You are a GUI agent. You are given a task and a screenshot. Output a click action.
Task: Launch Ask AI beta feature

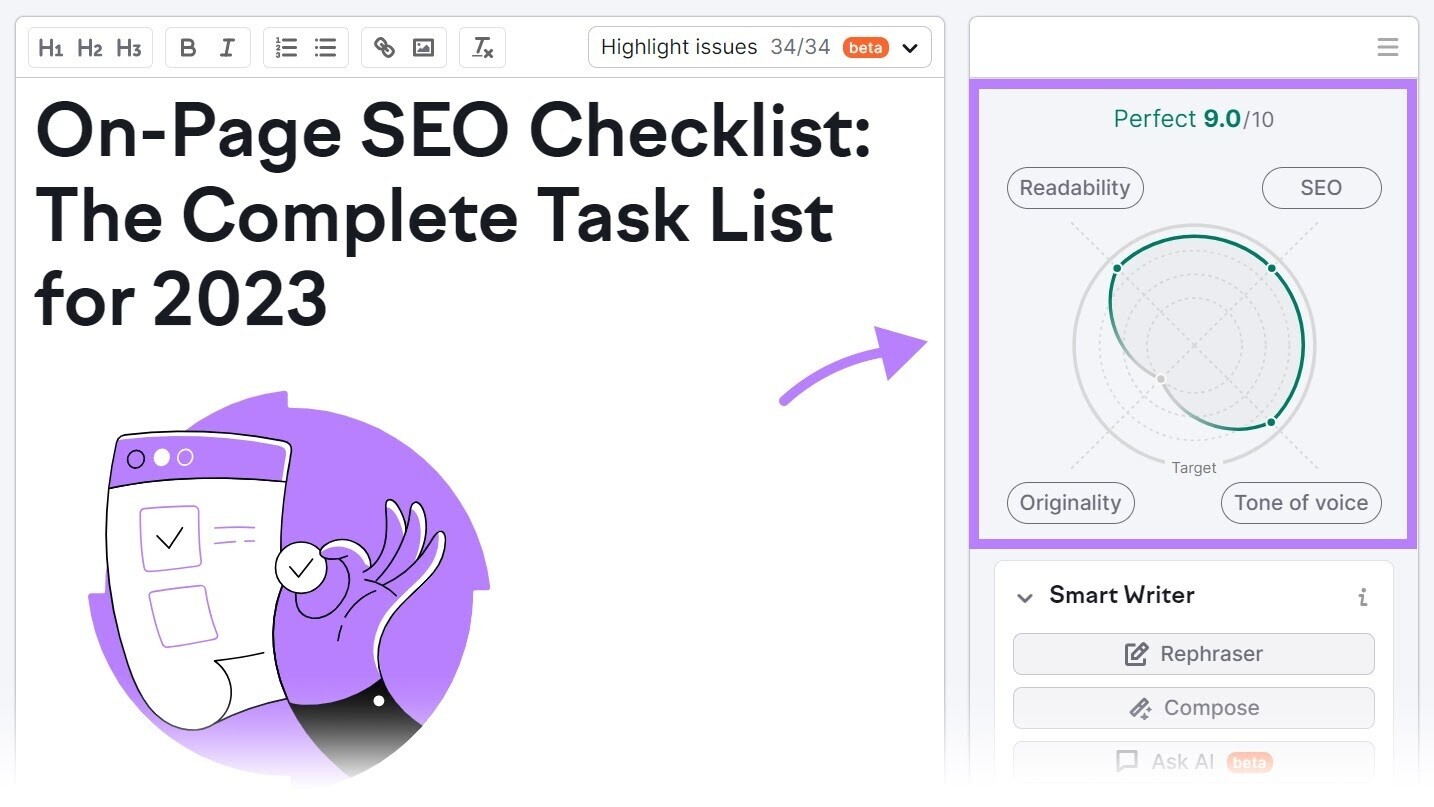click(1193, 761)
